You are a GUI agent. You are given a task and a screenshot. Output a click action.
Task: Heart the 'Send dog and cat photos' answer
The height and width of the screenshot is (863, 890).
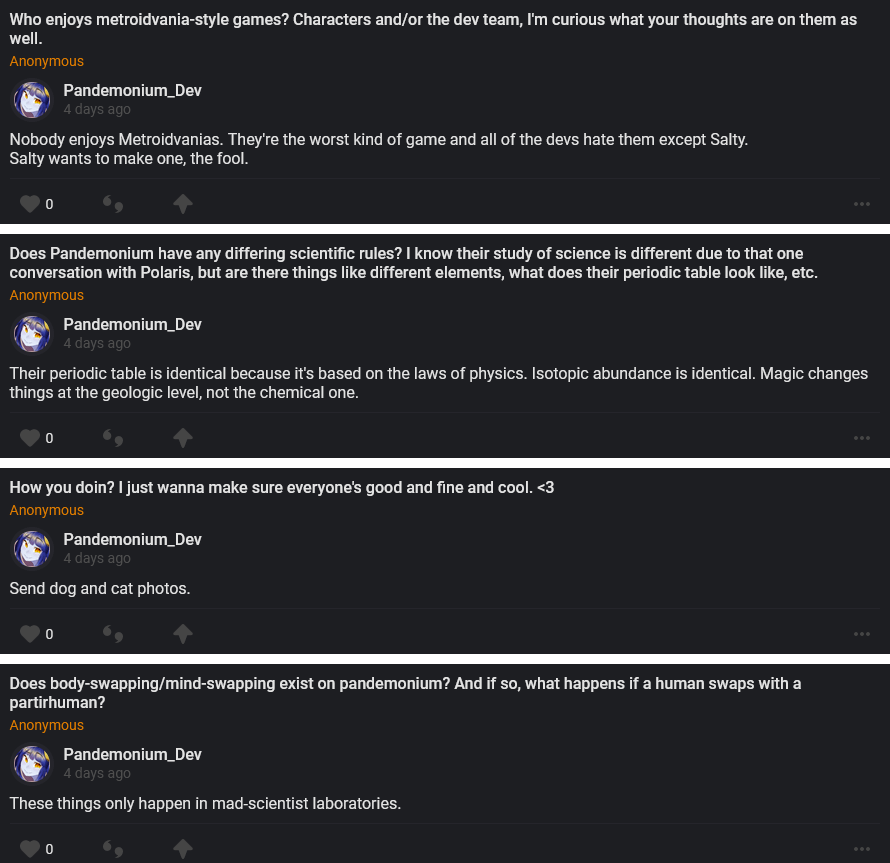point(30,633)
